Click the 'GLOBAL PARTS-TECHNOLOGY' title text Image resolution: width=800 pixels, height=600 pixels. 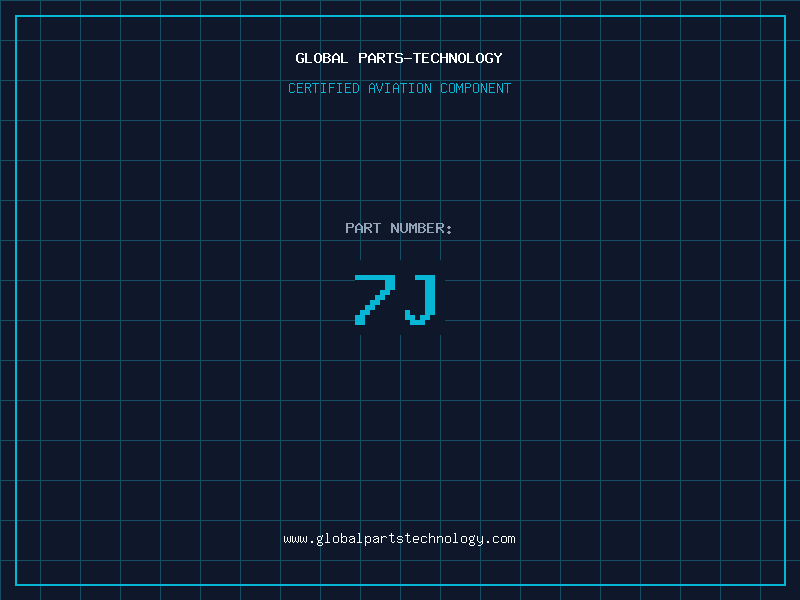pos(399,58)
